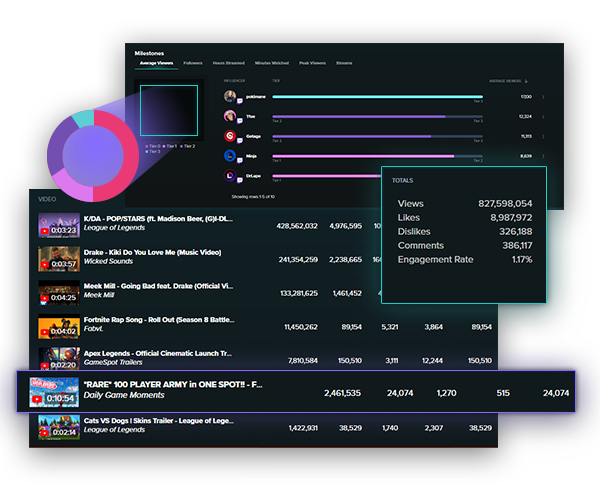This screenshot has height=500, width=600.
Task: Click the Engagement Rate 1.17% value
Action: [522, 260]
